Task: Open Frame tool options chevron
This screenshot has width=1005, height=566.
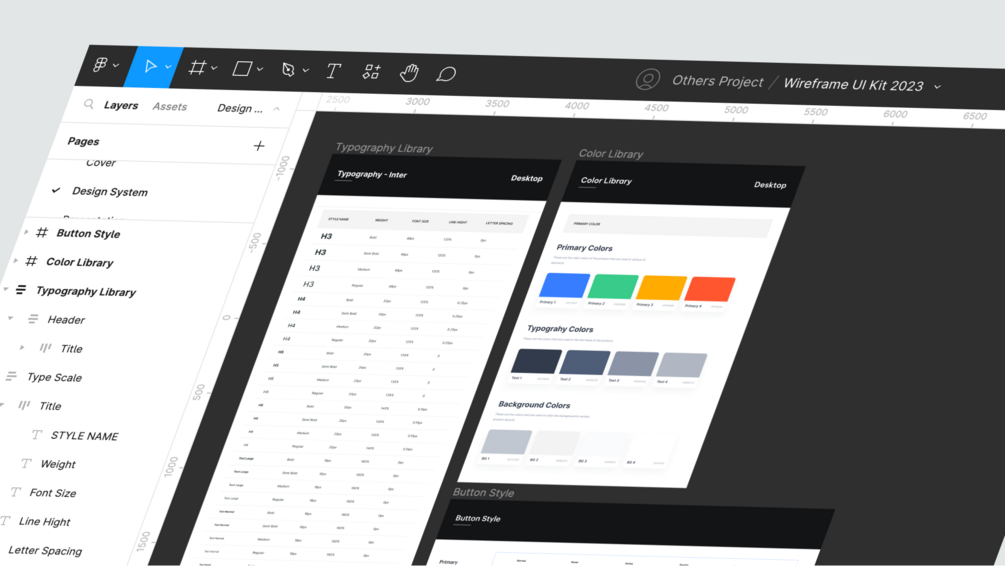Action: coord(214,68)
